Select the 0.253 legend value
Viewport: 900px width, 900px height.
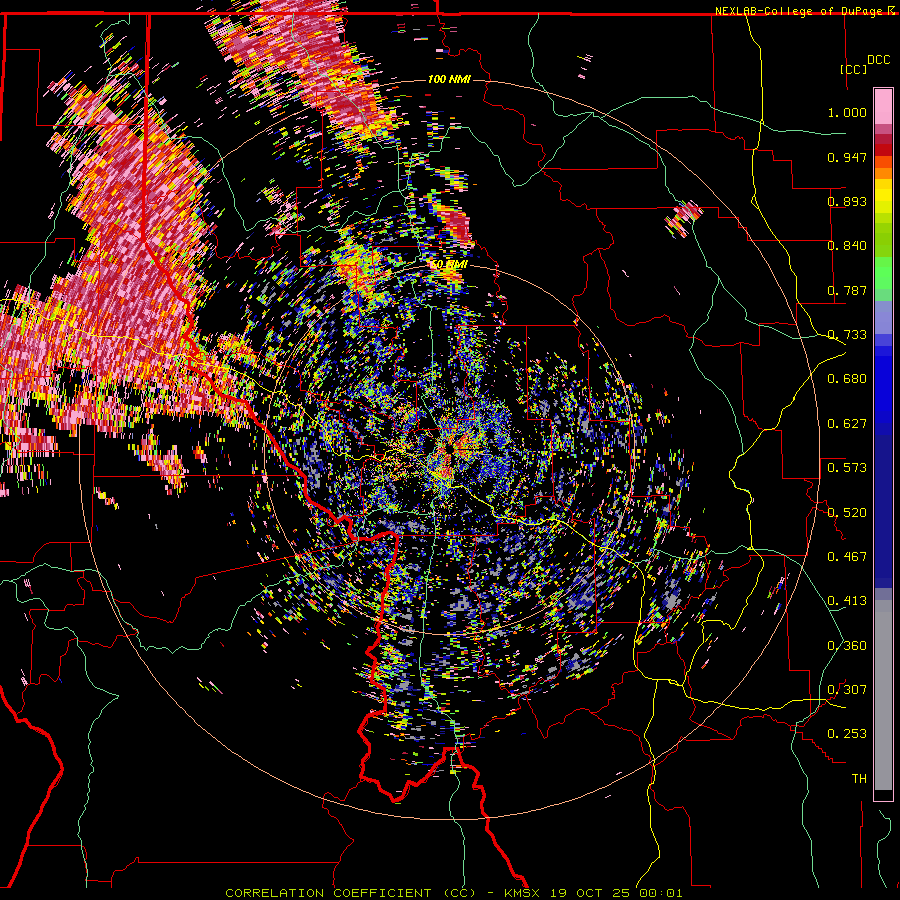(x=847, y=734)
